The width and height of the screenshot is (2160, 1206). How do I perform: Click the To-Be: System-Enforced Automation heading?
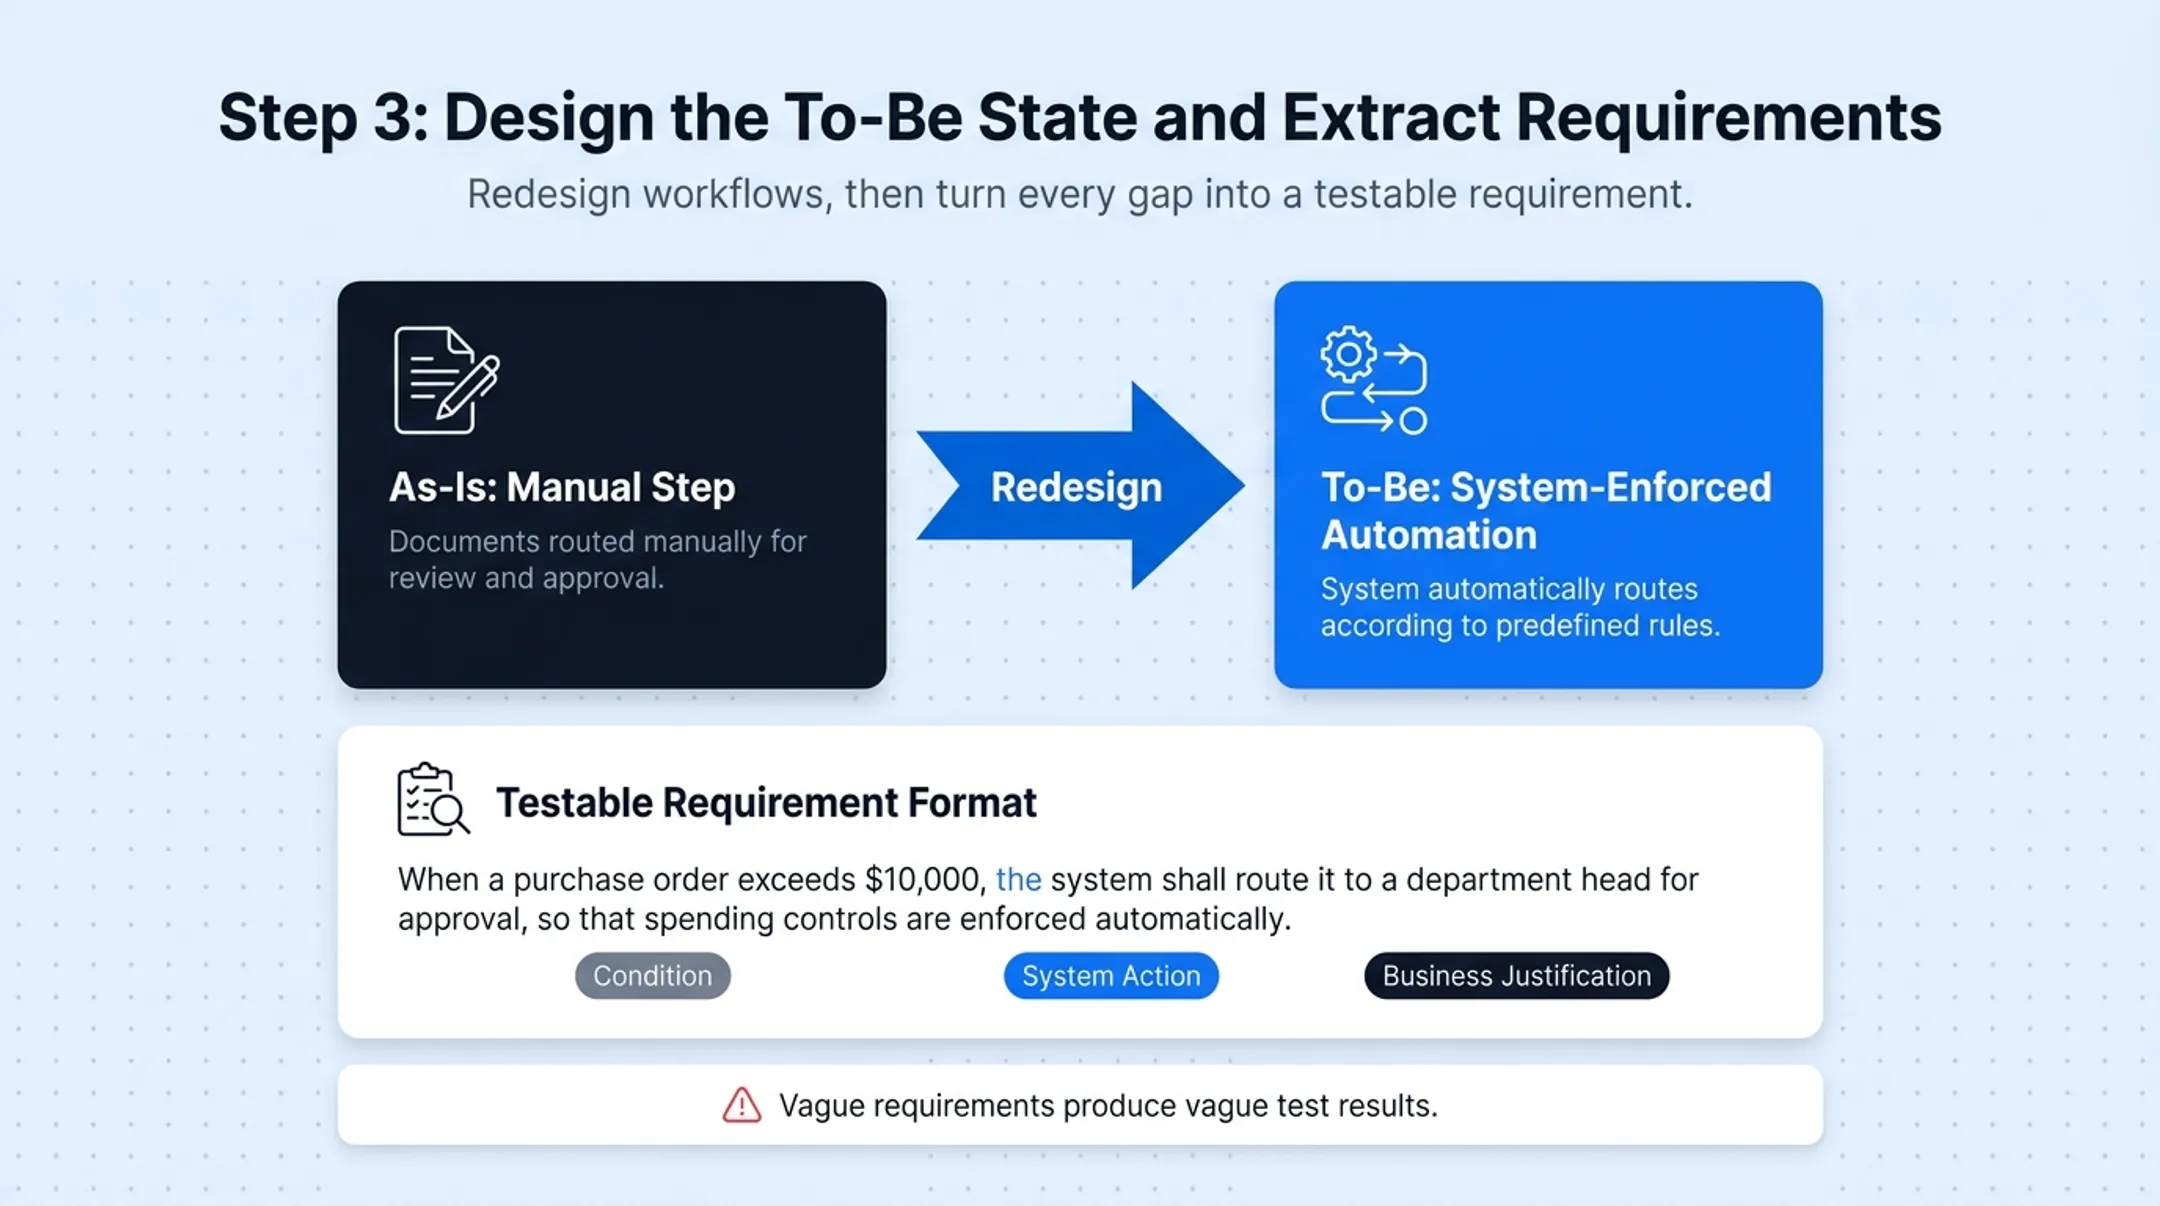coord(1546,510)
